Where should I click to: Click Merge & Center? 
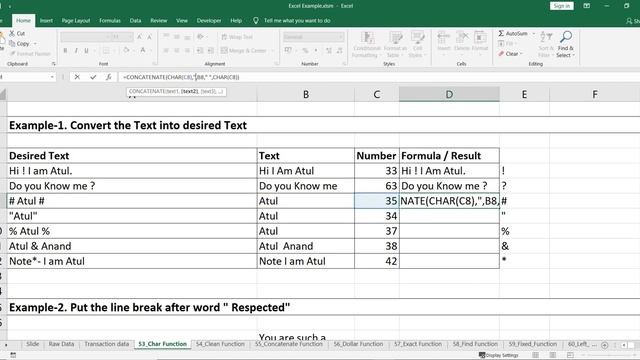pyautogui.click(x=244, y=51)
